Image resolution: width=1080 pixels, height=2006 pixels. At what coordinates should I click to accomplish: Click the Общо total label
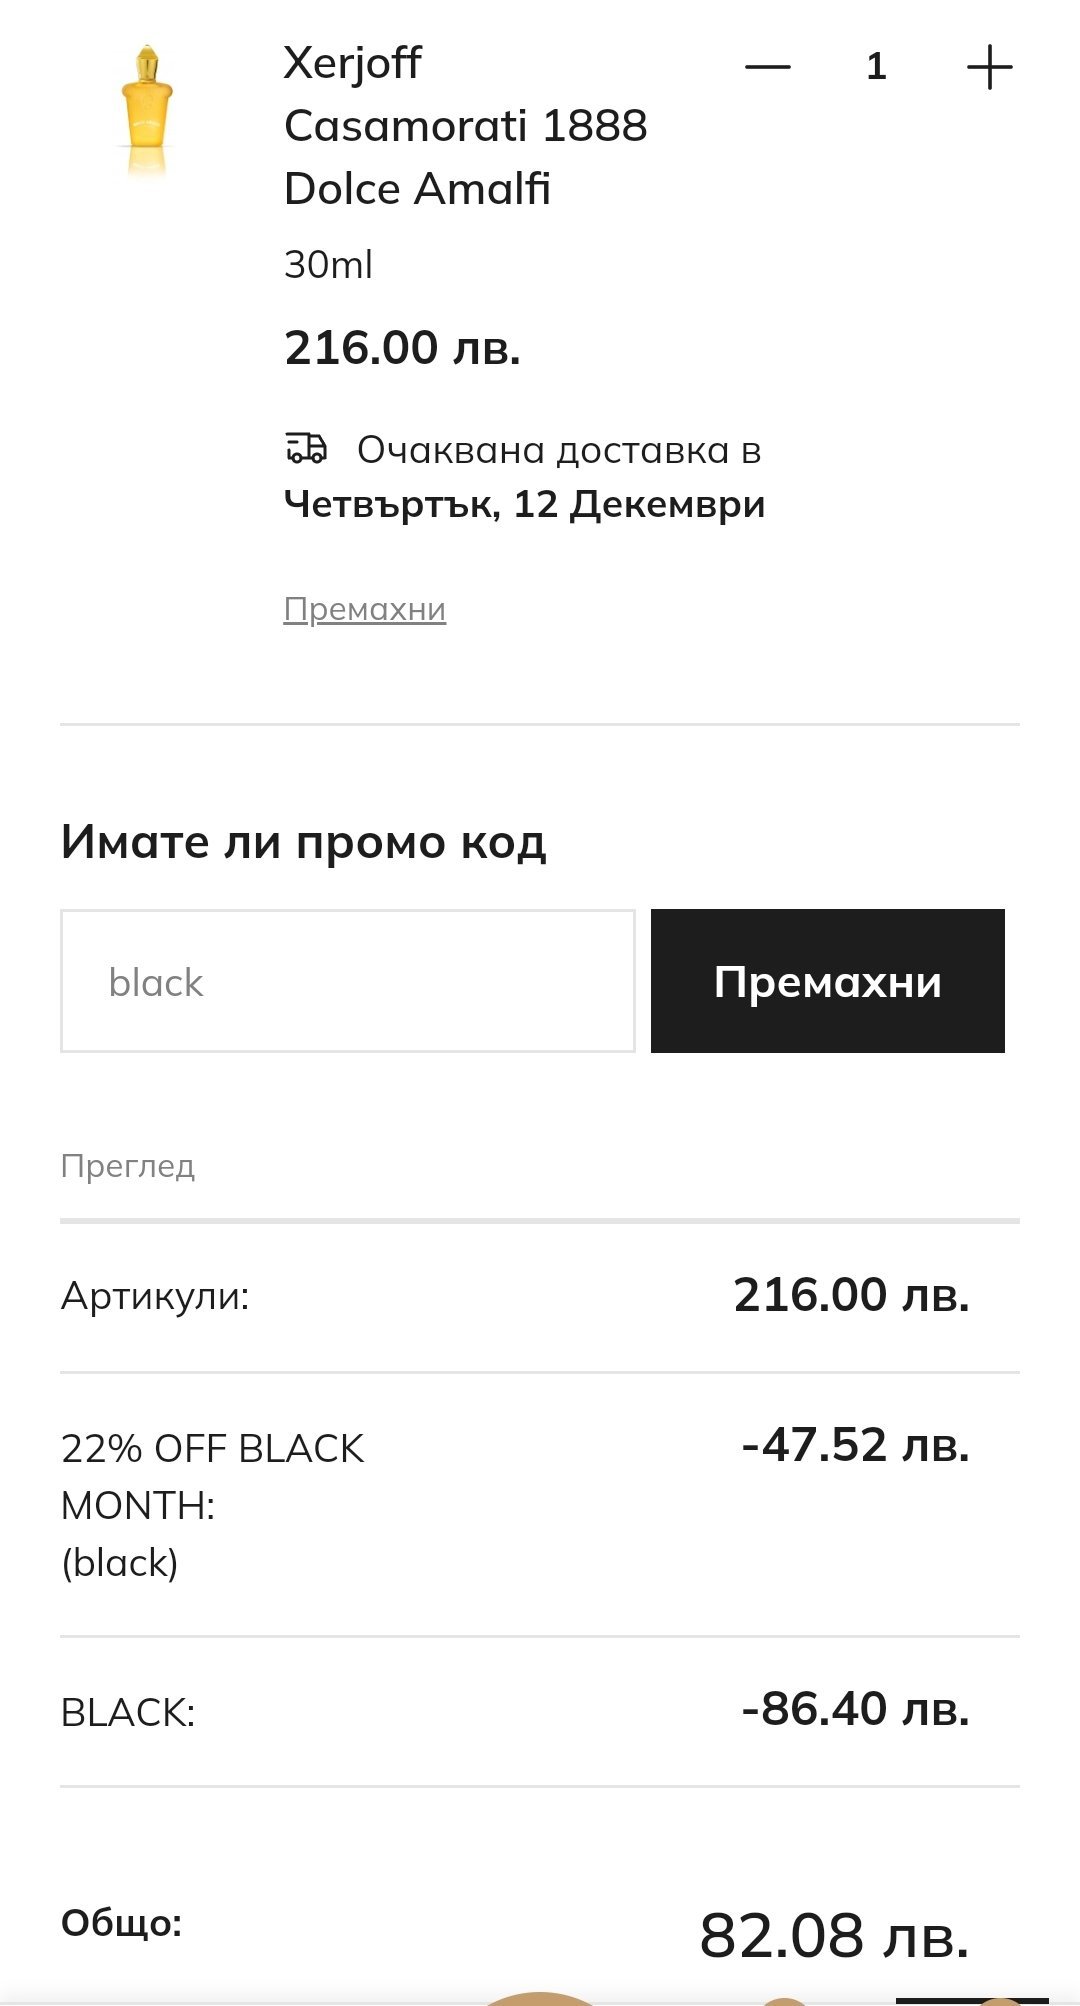pyautogui.click(x=121, y=1922)
